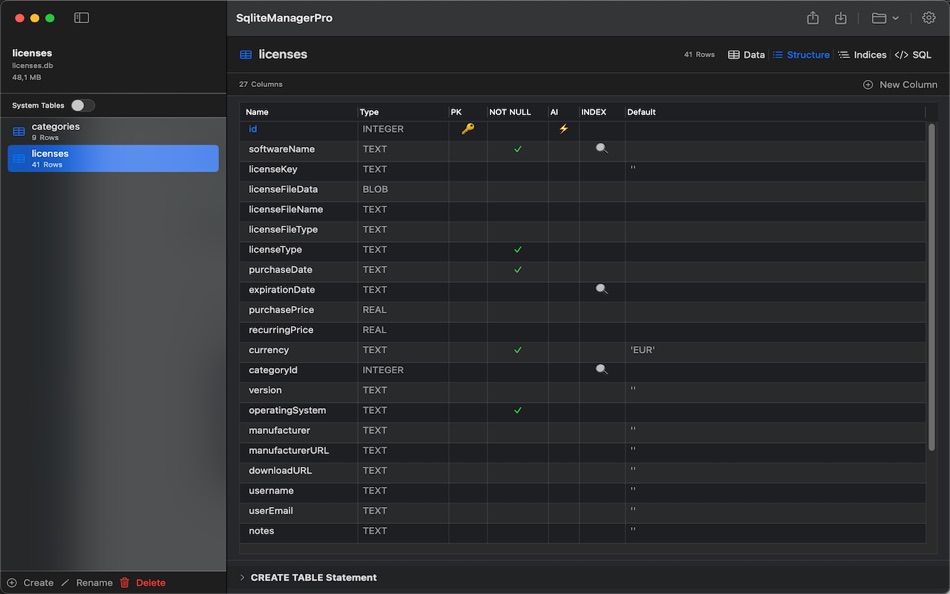Open the settings gear icon
The image size is (950, 594).
tap(928, 18)
